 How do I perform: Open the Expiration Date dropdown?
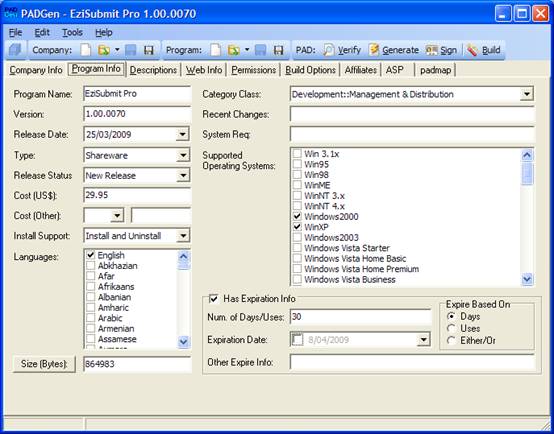pyautogui.click(x=423, y=340)
